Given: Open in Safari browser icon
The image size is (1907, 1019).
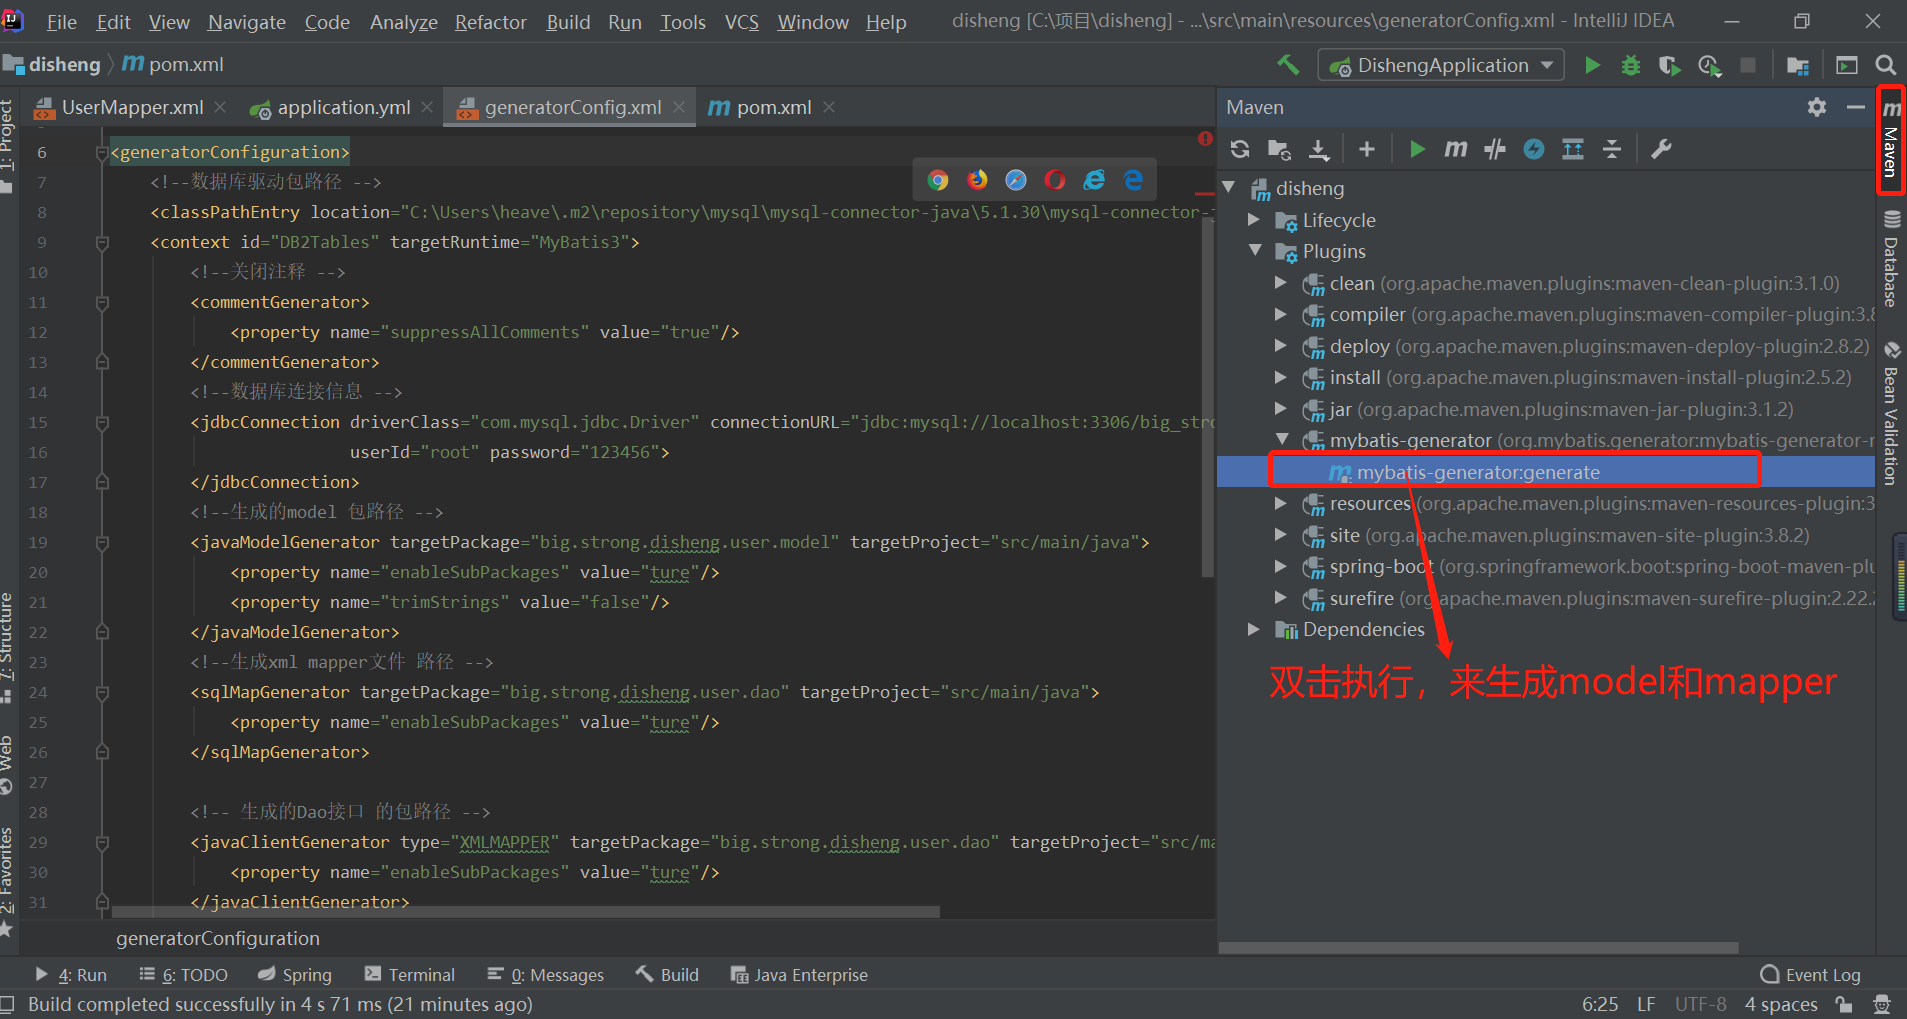Looking at the screenshot, I should point(1016,180).
